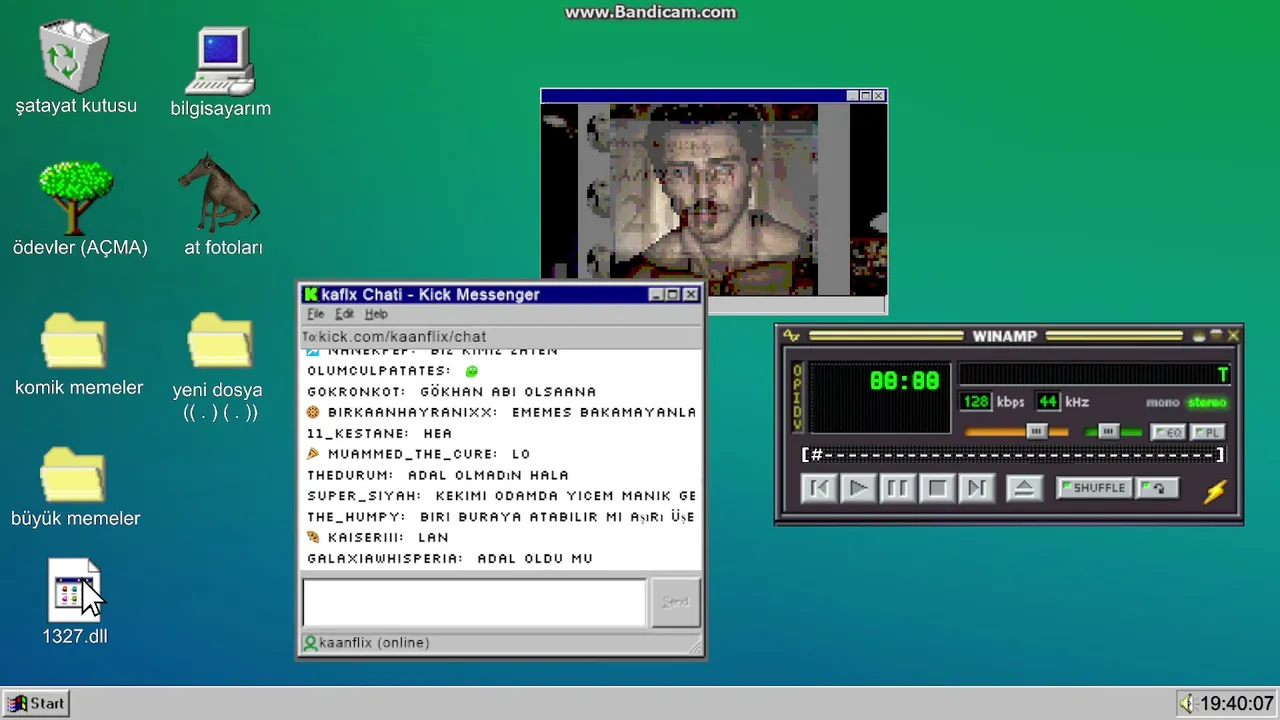Click the pixelated face image in webcam window
The image size is (1280, 720).
[x=713, y=199]
